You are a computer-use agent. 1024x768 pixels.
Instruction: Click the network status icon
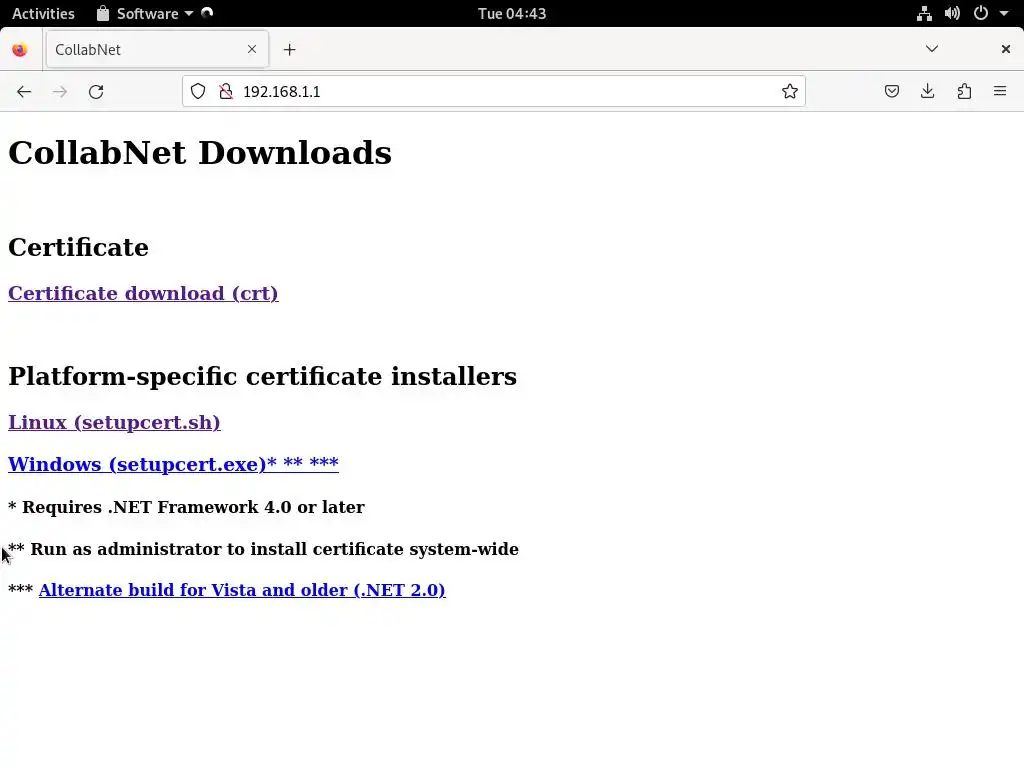[x=924, y=14]
